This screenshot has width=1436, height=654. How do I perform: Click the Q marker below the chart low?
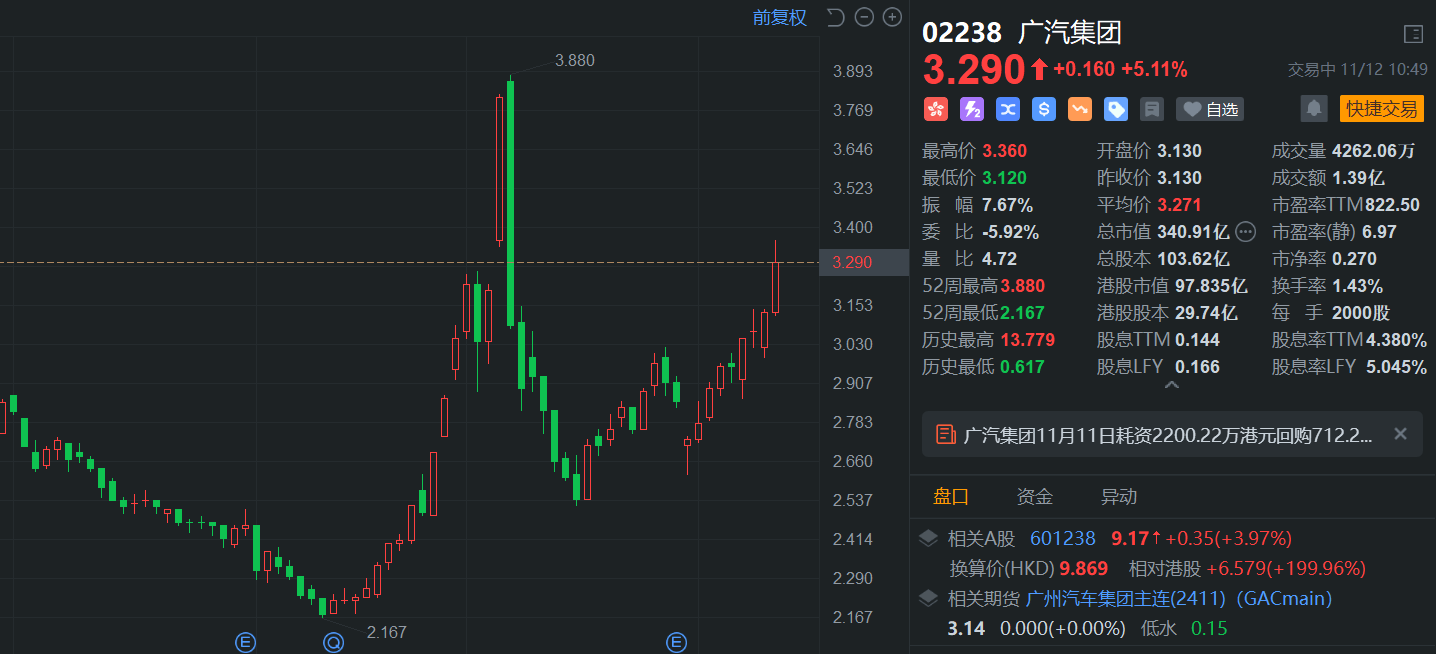333,642
